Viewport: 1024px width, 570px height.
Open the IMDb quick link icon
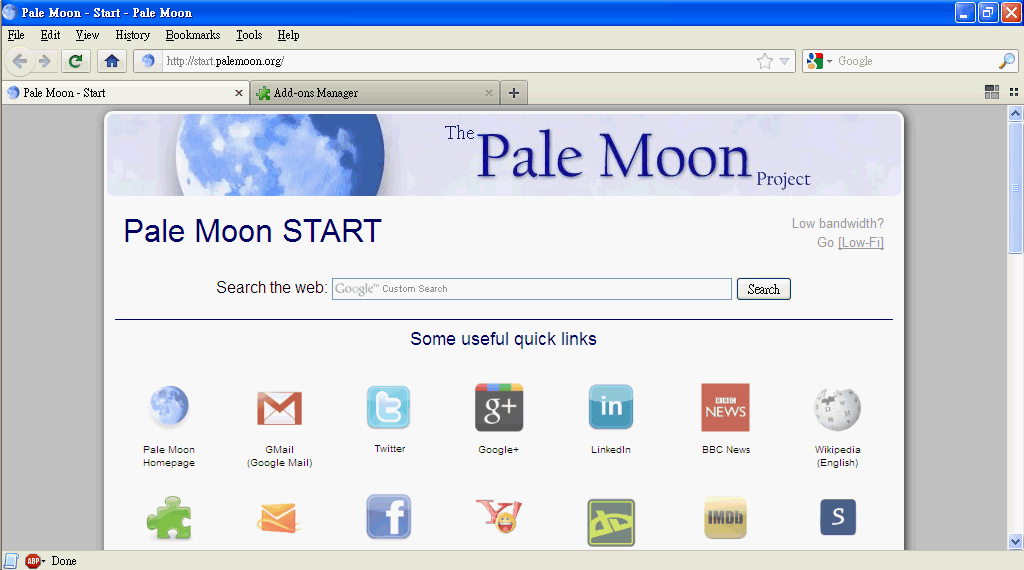pos(726,518)
